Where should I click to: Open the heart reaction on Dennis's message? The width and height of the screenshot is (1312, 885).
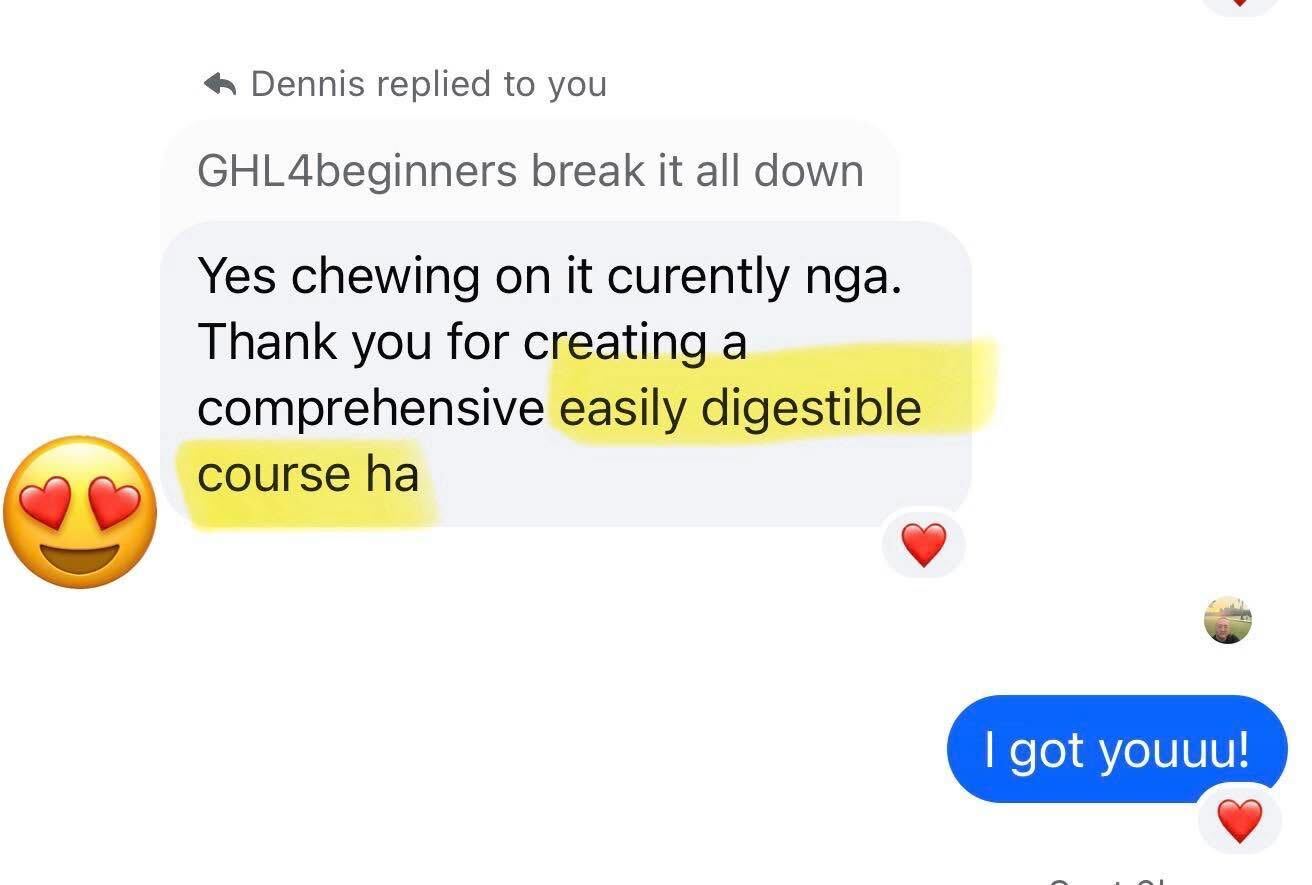point(923,546)
